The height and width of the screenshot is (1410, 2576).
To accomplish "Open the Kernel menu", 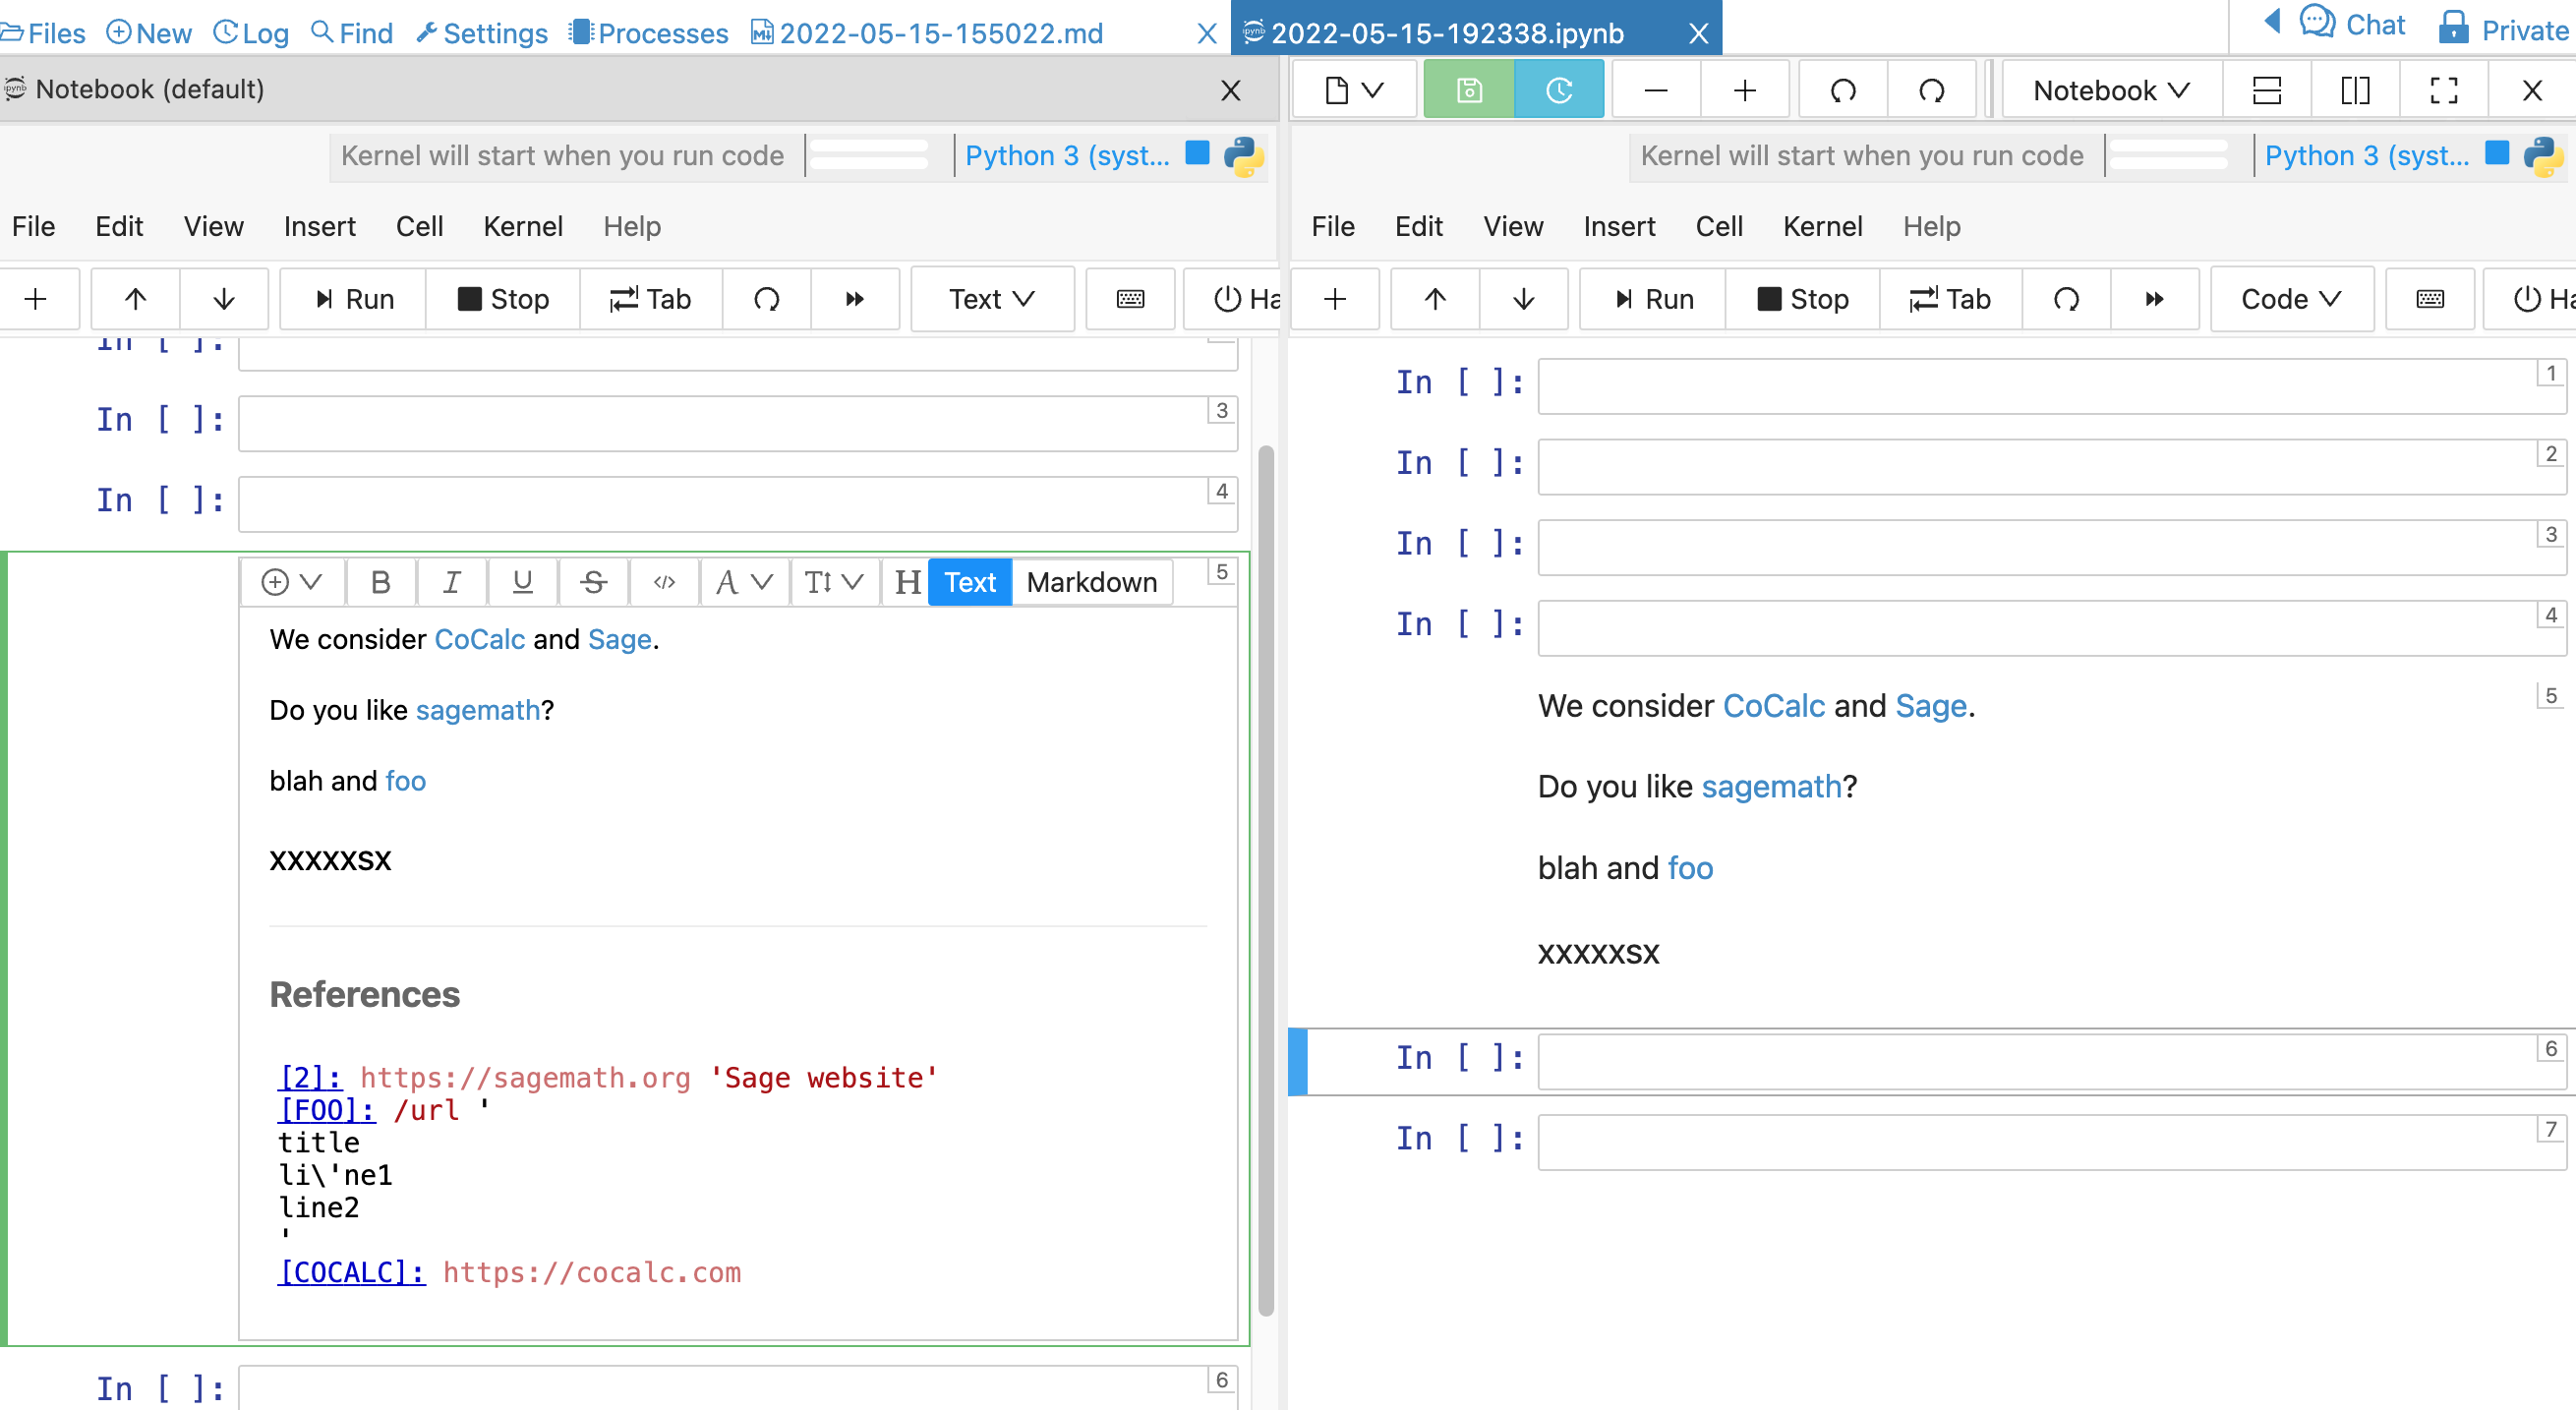I will pos(523,226).
